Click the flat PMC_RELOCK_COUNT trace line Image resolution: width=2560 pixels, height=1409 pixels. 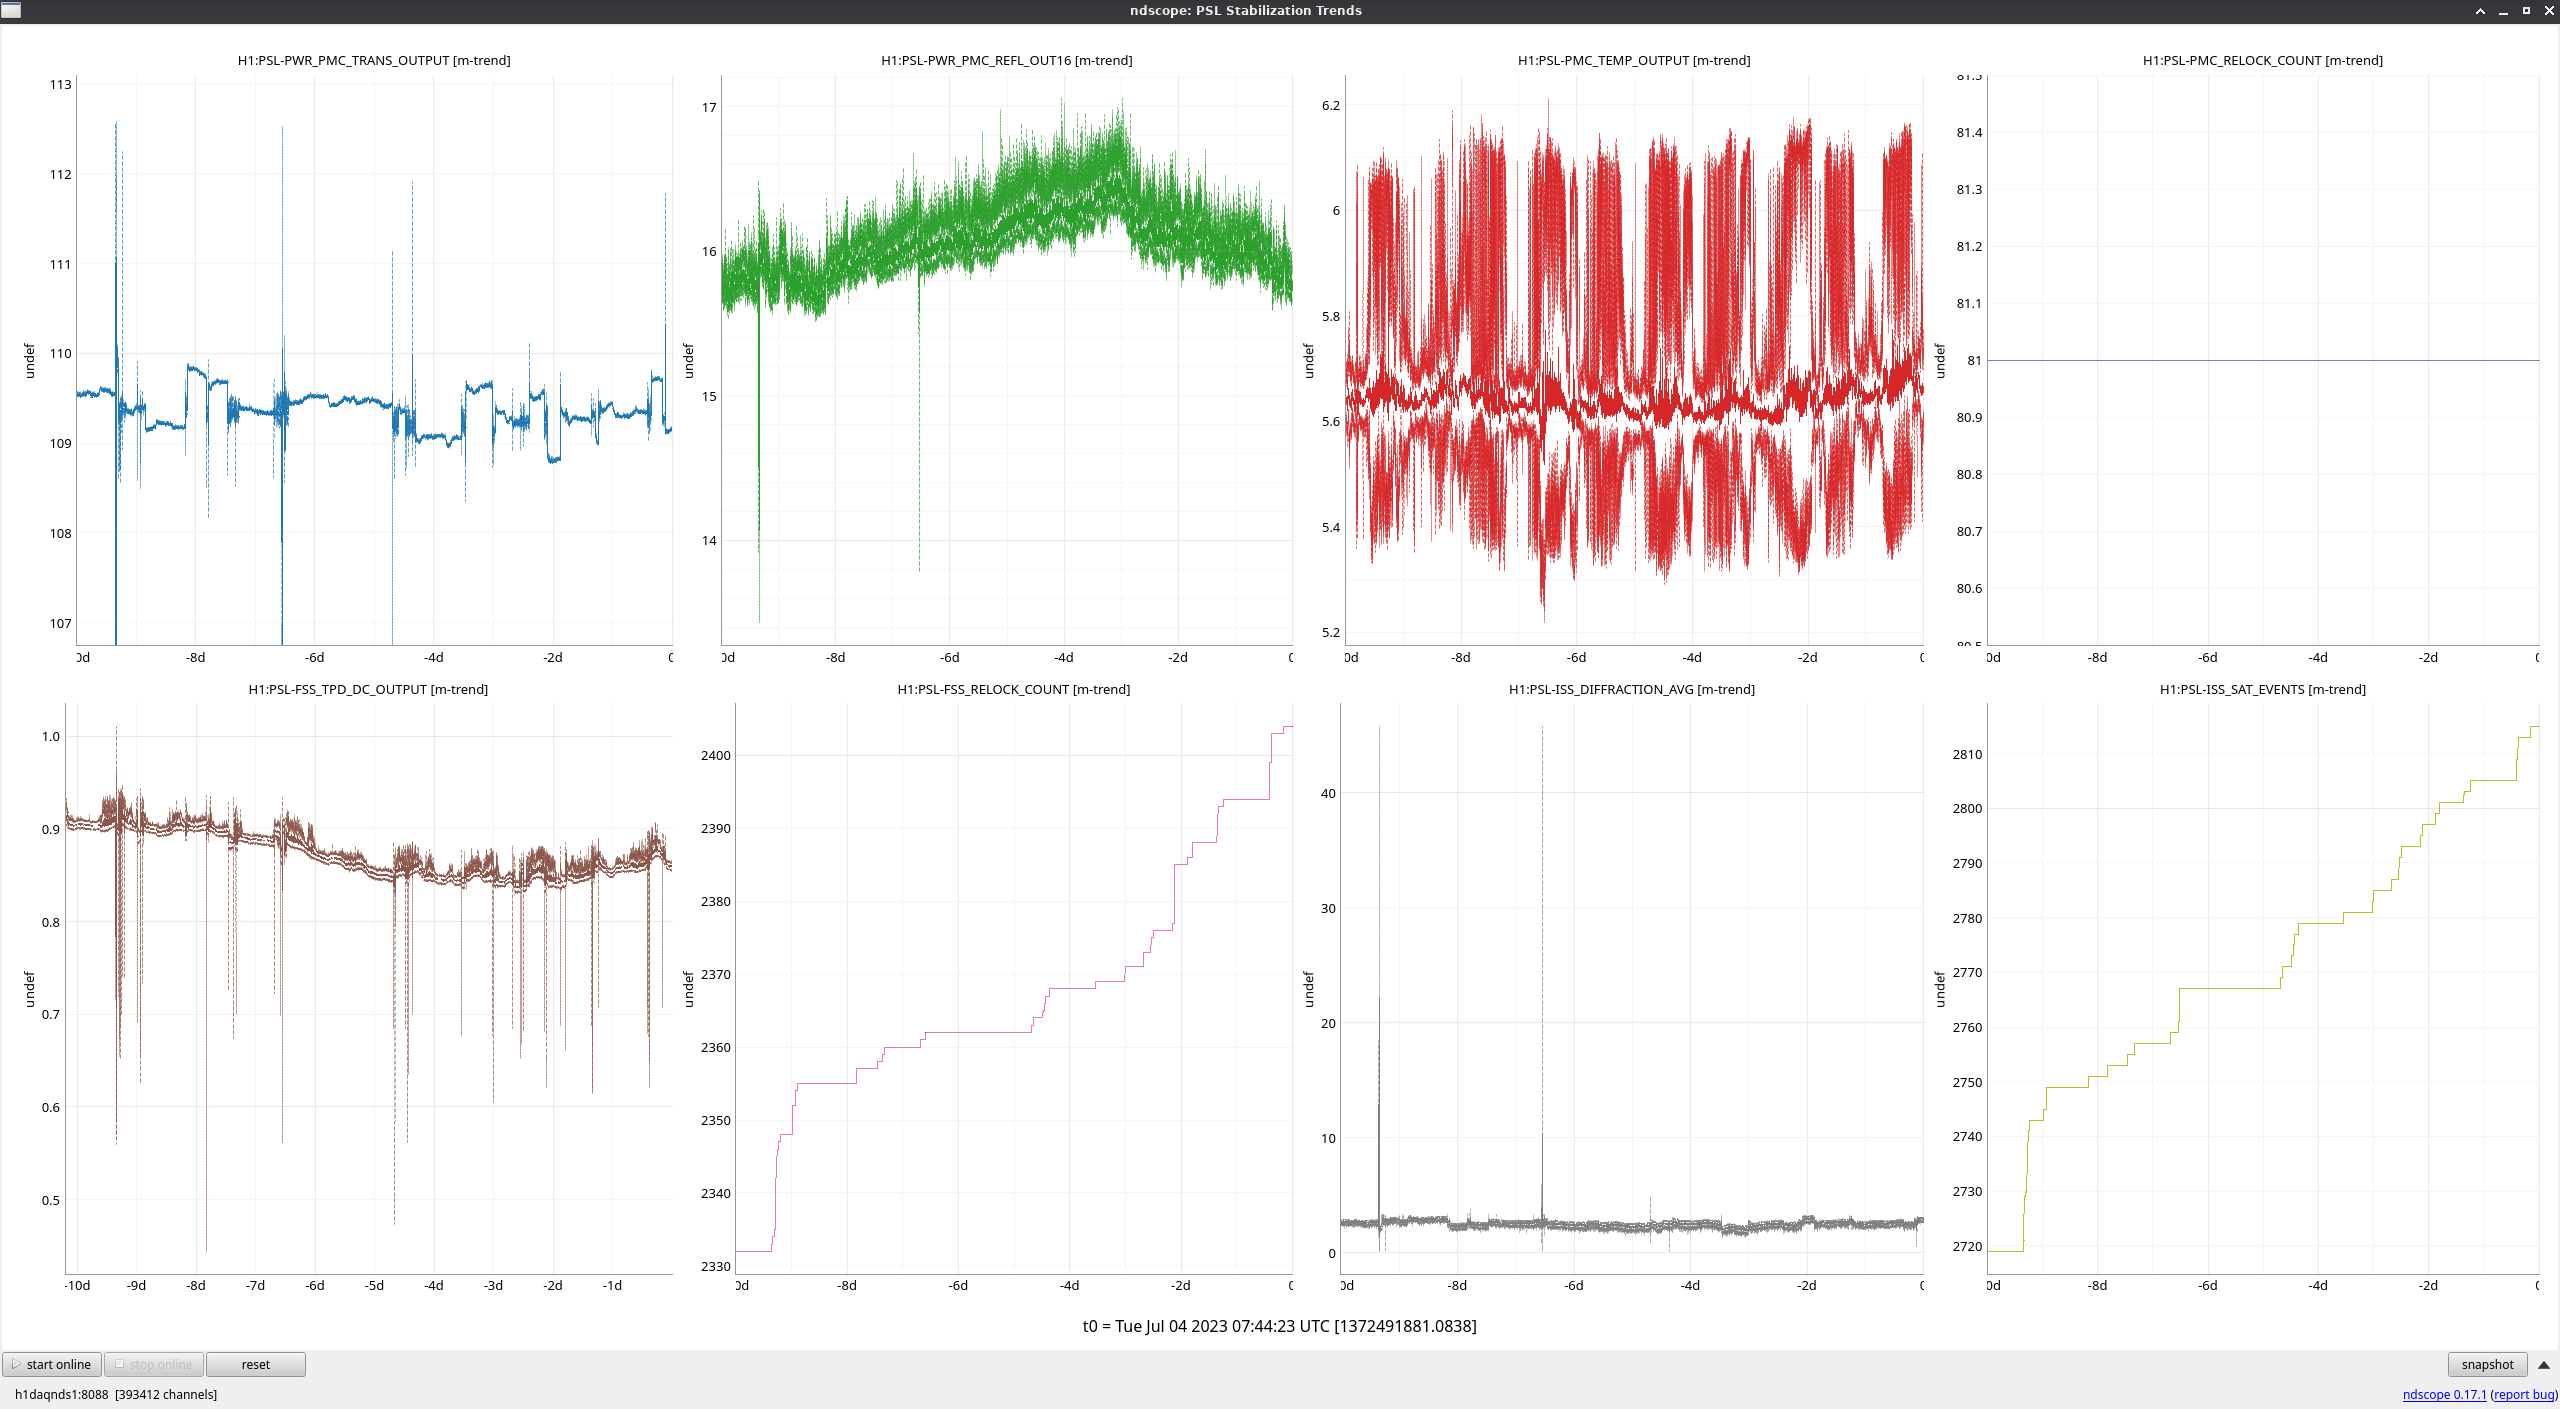pos(2262,360)
